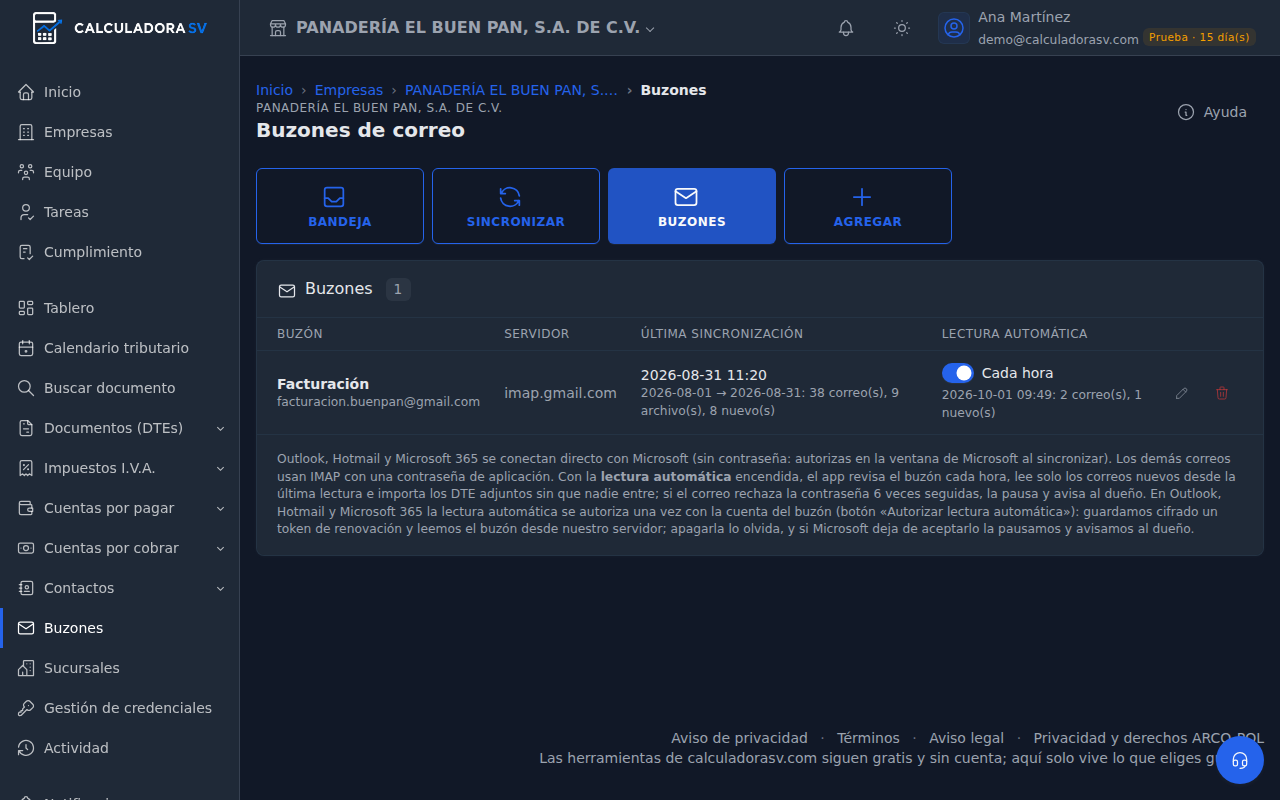This screenshot has height=800, width=1280.
Task: Click the Gestión de credenciales key icon
Action: 26,708
